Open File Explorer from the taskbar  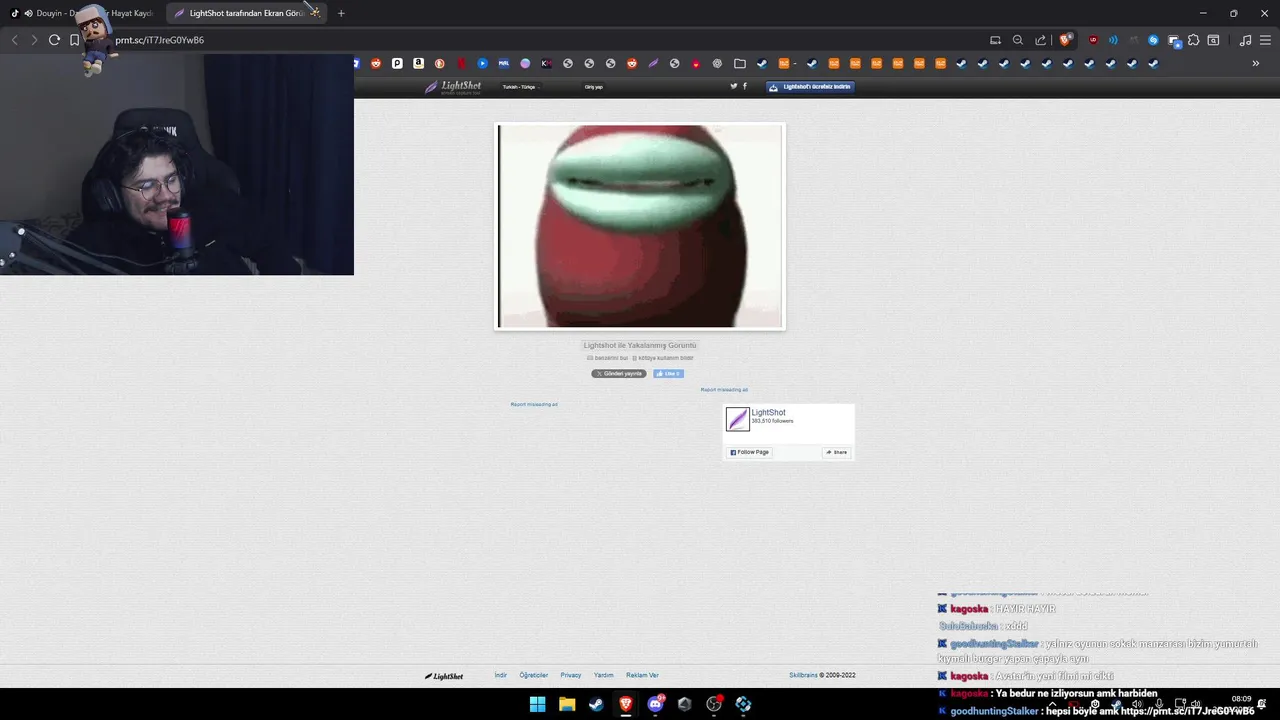tap(567, 704)
